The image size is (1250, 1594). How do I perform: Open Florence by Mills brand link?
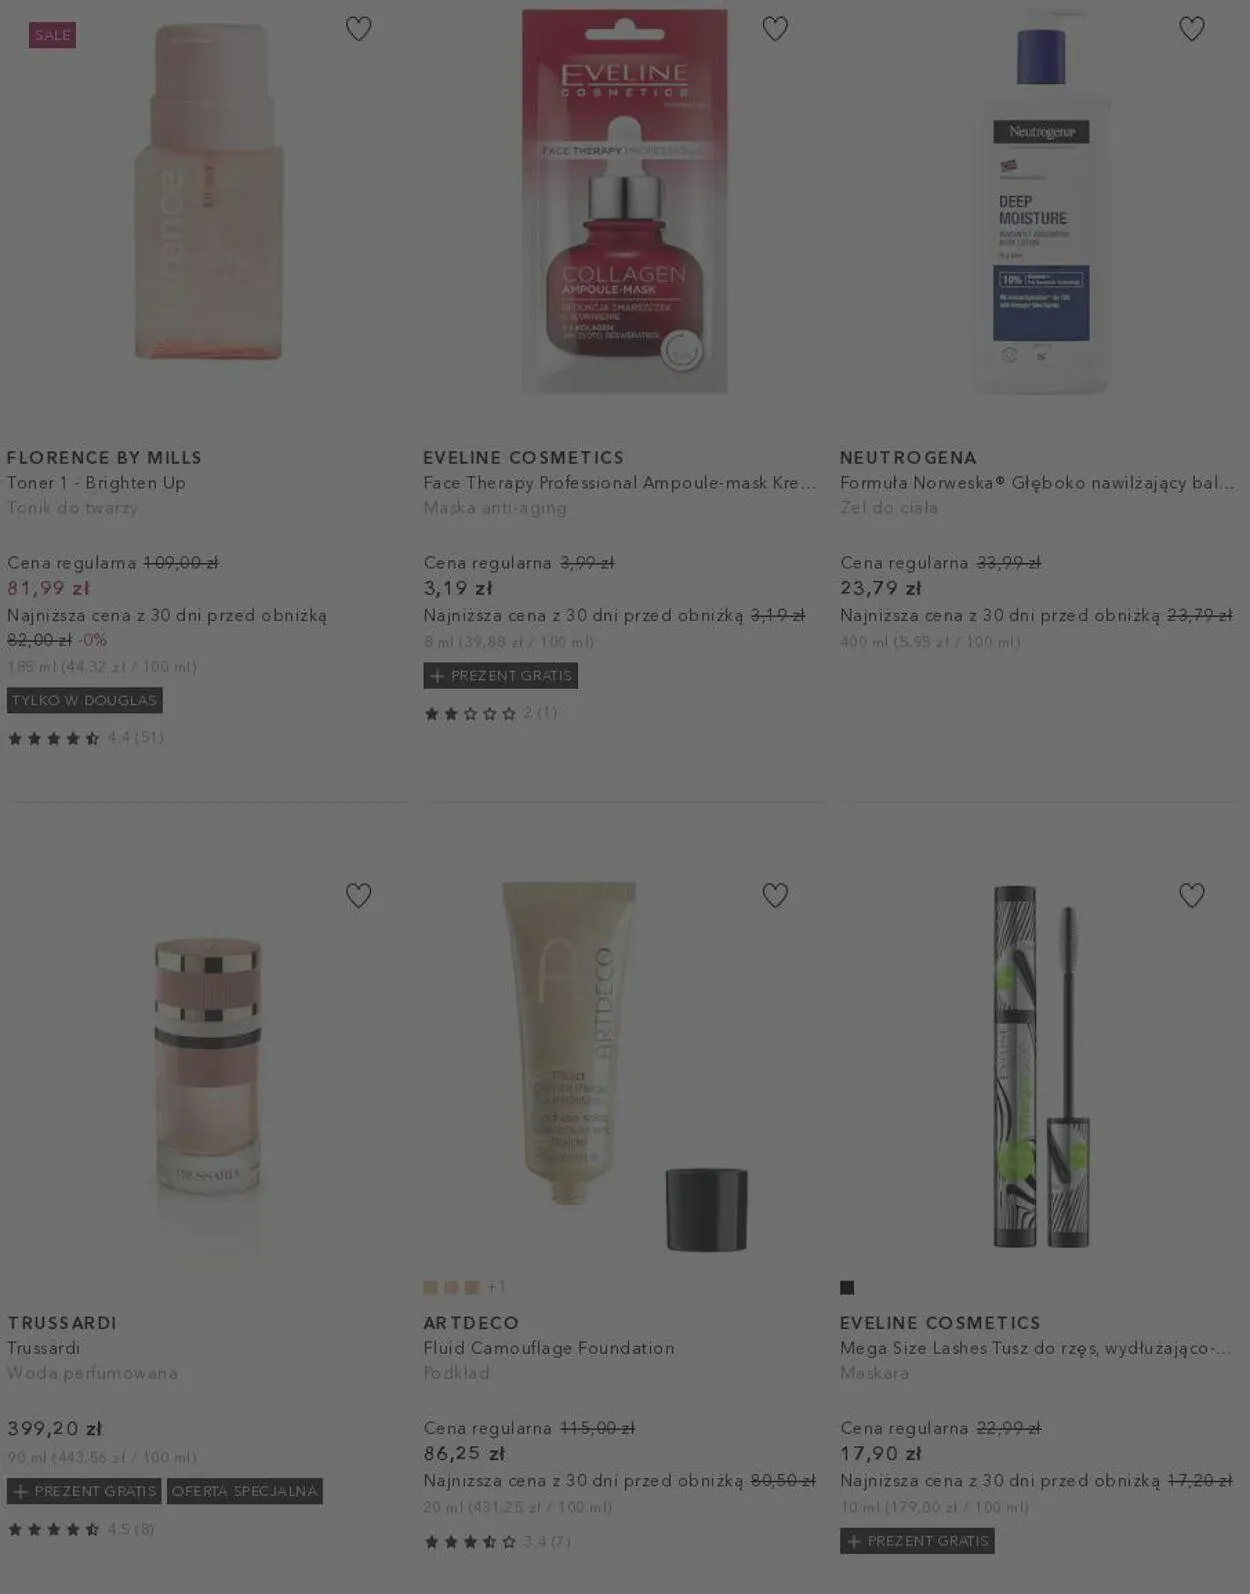point(104,457)
